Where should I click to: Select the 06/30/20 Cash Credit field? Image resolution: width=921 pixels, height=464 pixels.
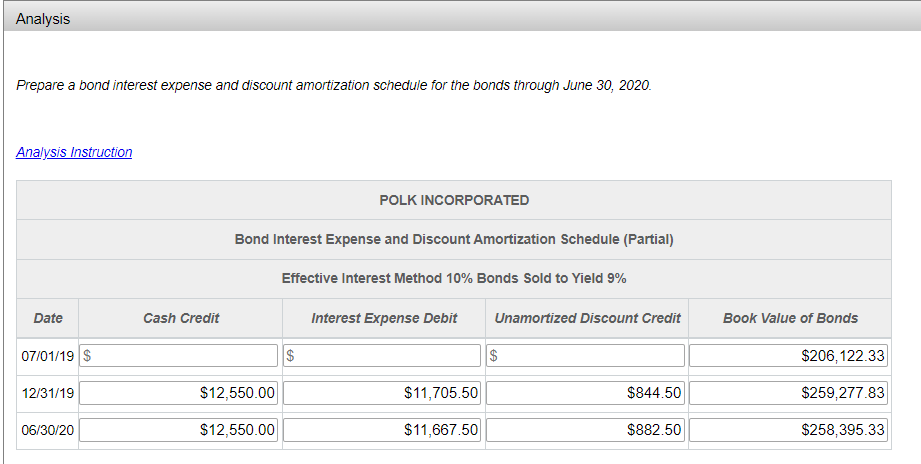[x=180, y=430]
